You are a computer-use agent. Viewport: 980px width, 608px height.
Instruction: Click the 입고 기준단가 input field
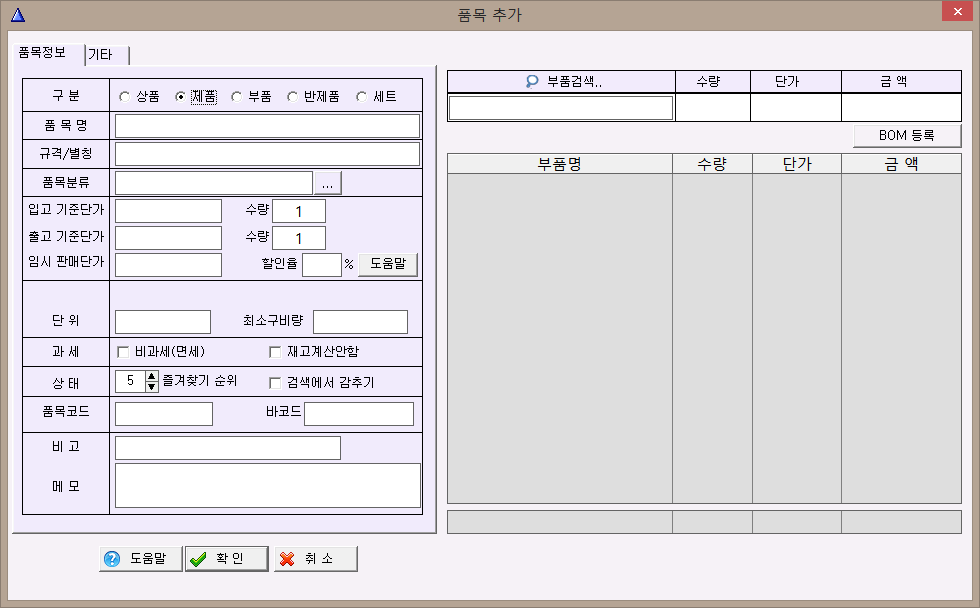tap(168, 211)
